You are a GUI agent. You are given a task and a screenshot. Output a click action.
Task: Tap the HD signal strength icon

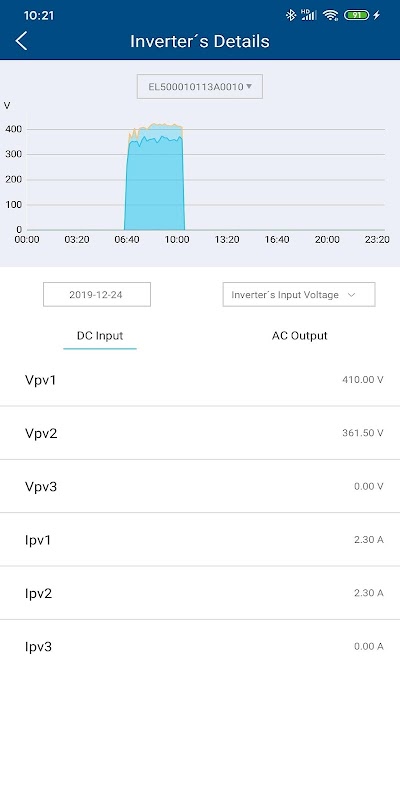tap(309, 15)
